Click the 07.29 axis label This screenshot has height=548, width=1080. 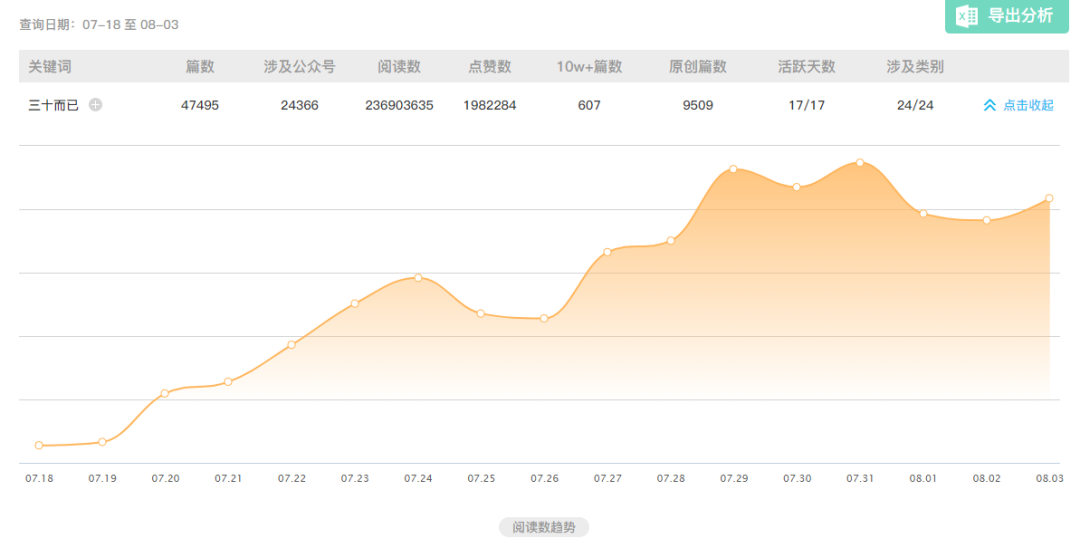pyautogui.click(x=734, y=478)
